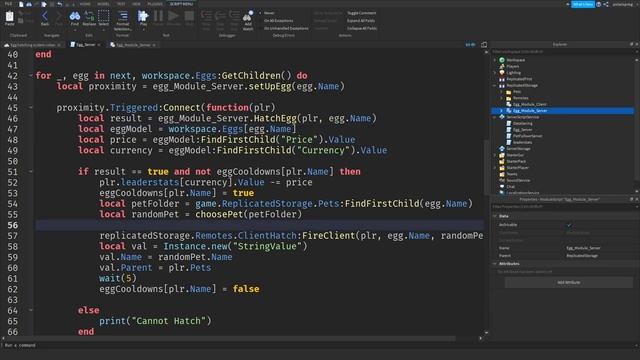Select the Egg_Server script in Explorer

coord(522,130)
